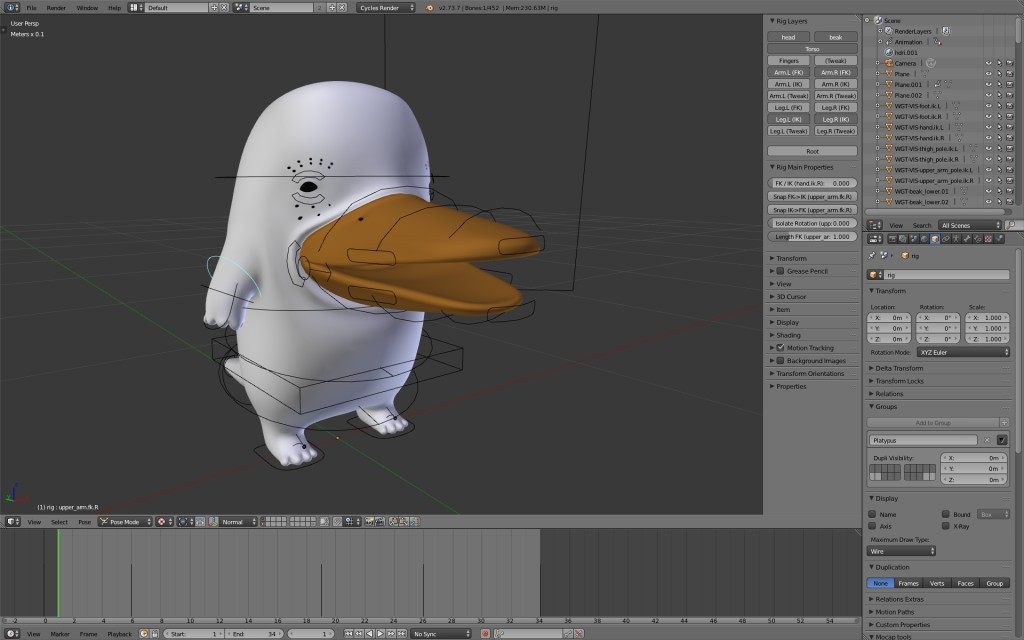
Task: Open the editor type selector icon in timeline
Action: (12, 633)
